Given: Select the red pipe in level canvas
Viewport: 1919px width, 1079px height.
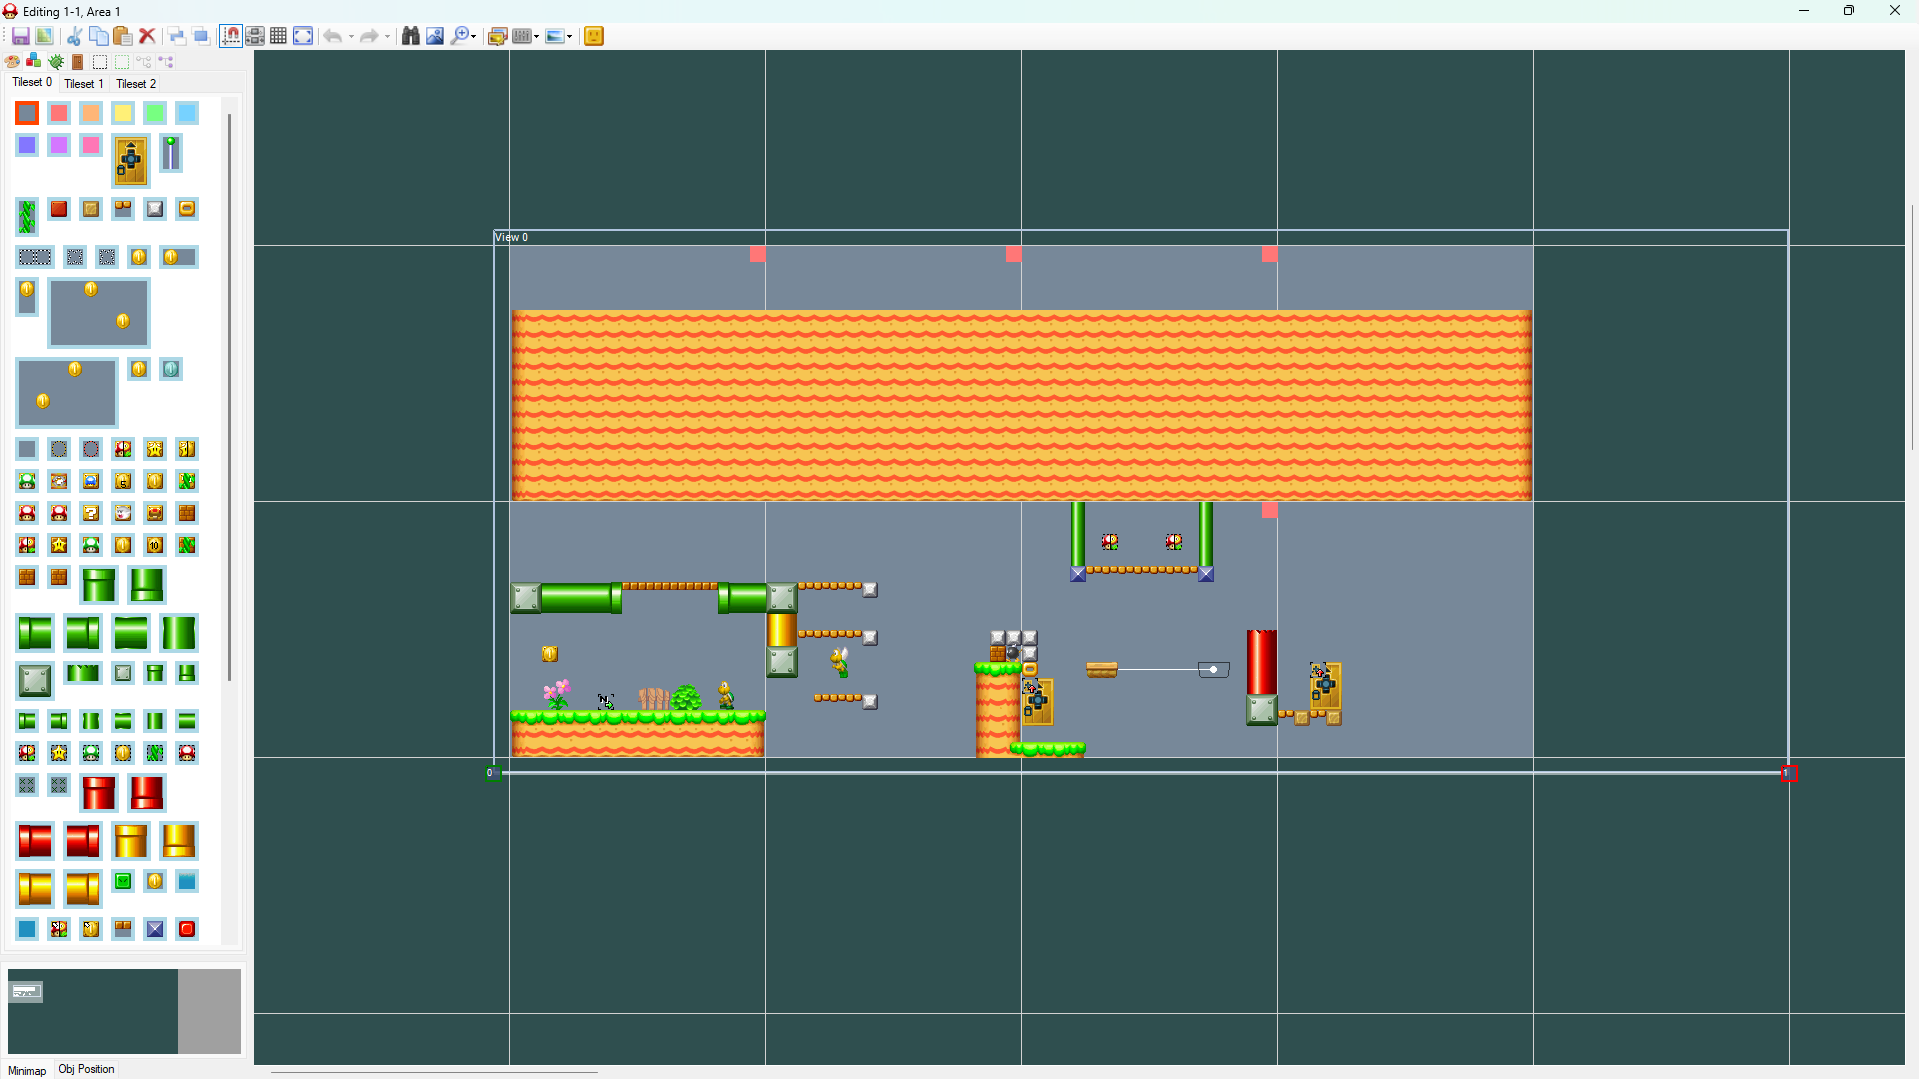Looking at the screenshot, I should pos(1262,662).
